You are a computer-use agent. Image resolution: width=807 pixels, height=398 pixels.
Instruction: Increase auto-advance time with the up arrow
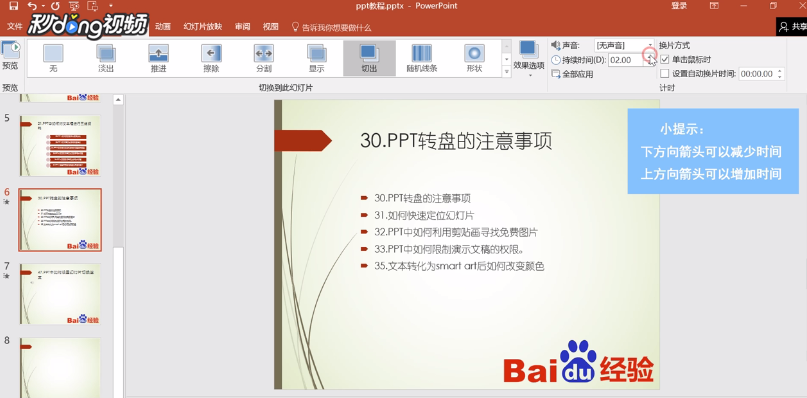780,71
